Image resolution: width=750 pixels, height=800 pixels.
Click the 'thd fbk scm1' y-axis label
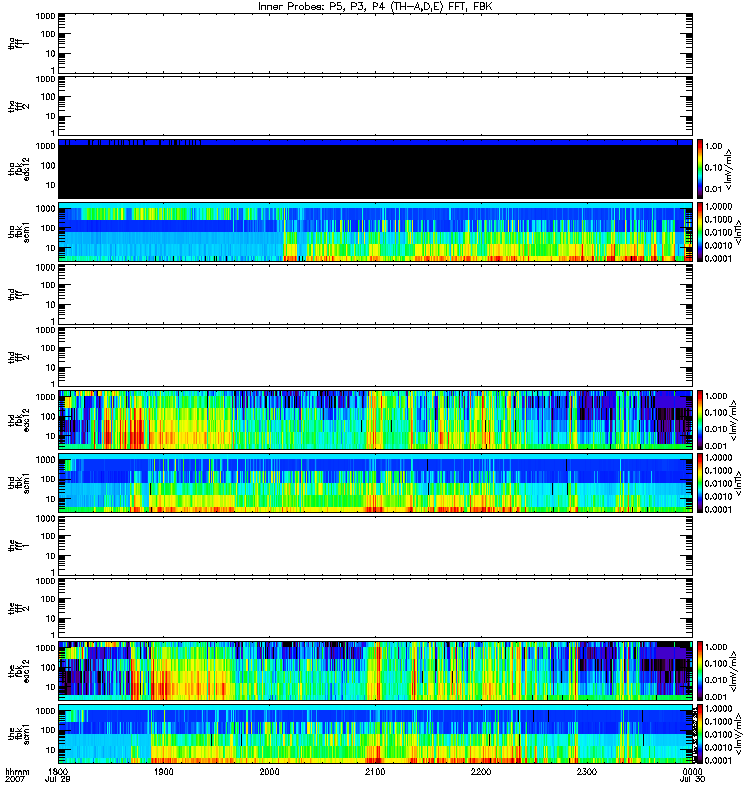[19, 483]
